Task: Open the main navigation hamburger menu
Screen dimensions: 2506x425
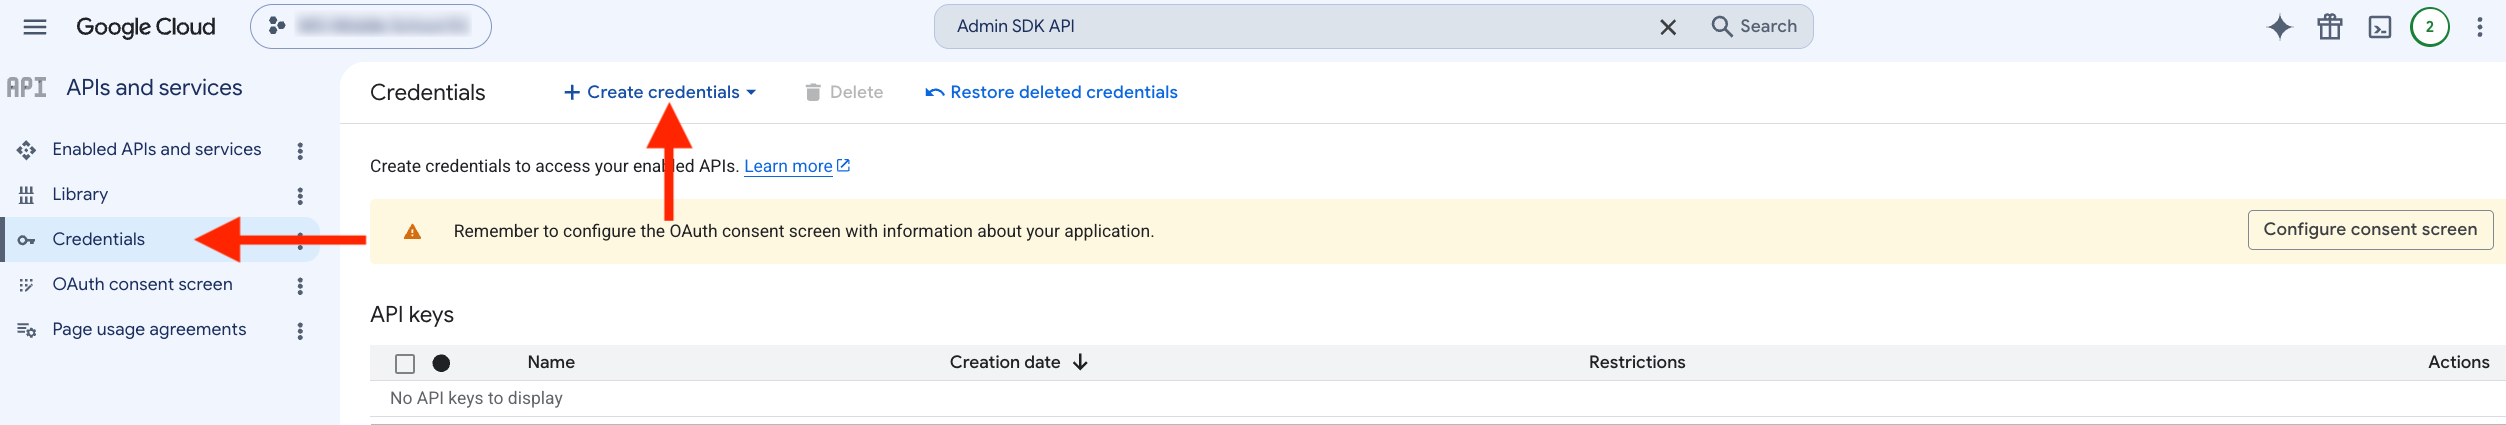Action: 35,27
